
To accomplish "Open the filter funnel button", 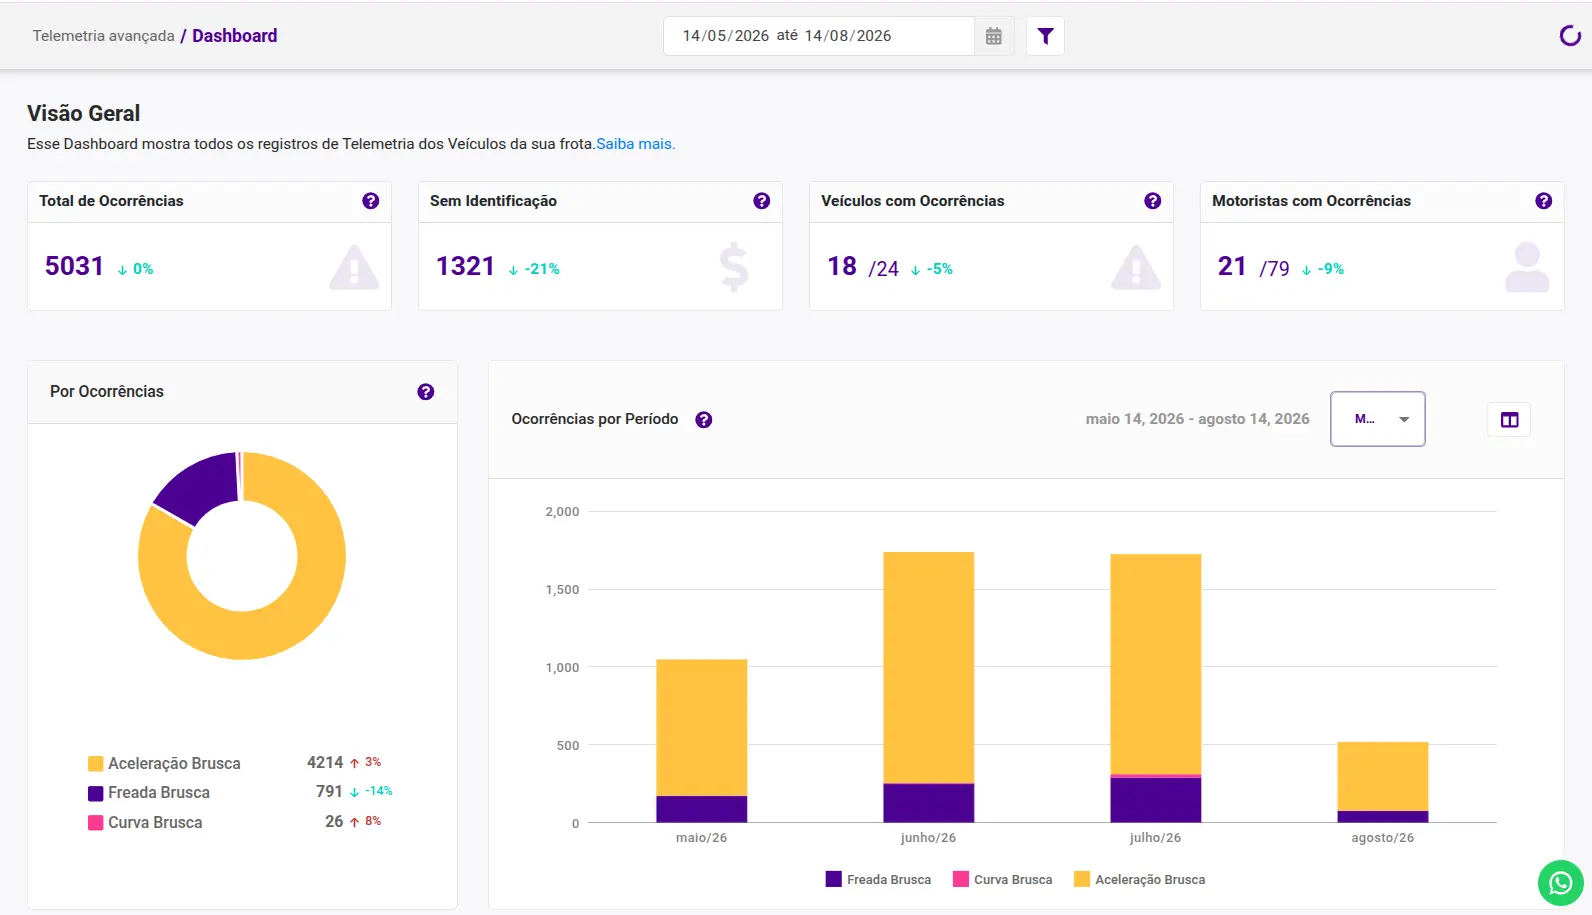I will coord(1045,36).
